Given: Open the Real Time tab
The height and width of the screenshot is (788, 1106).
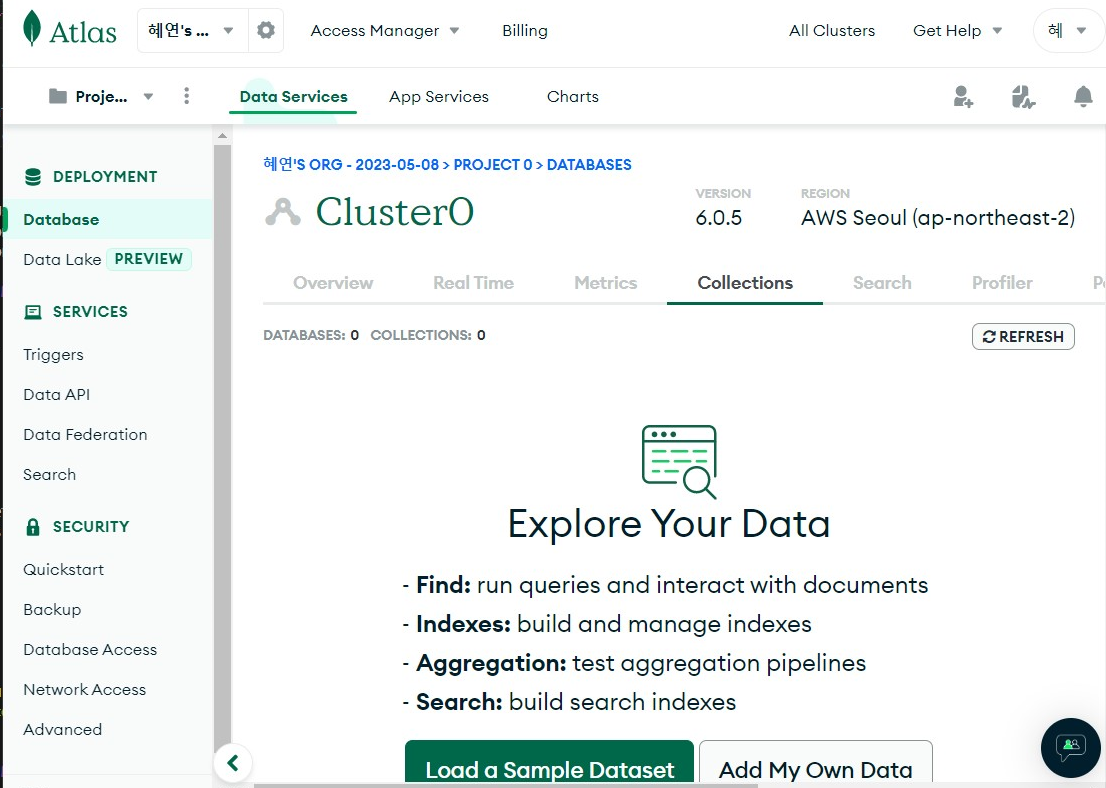Looking at the screenshot, I should point(473,283).
